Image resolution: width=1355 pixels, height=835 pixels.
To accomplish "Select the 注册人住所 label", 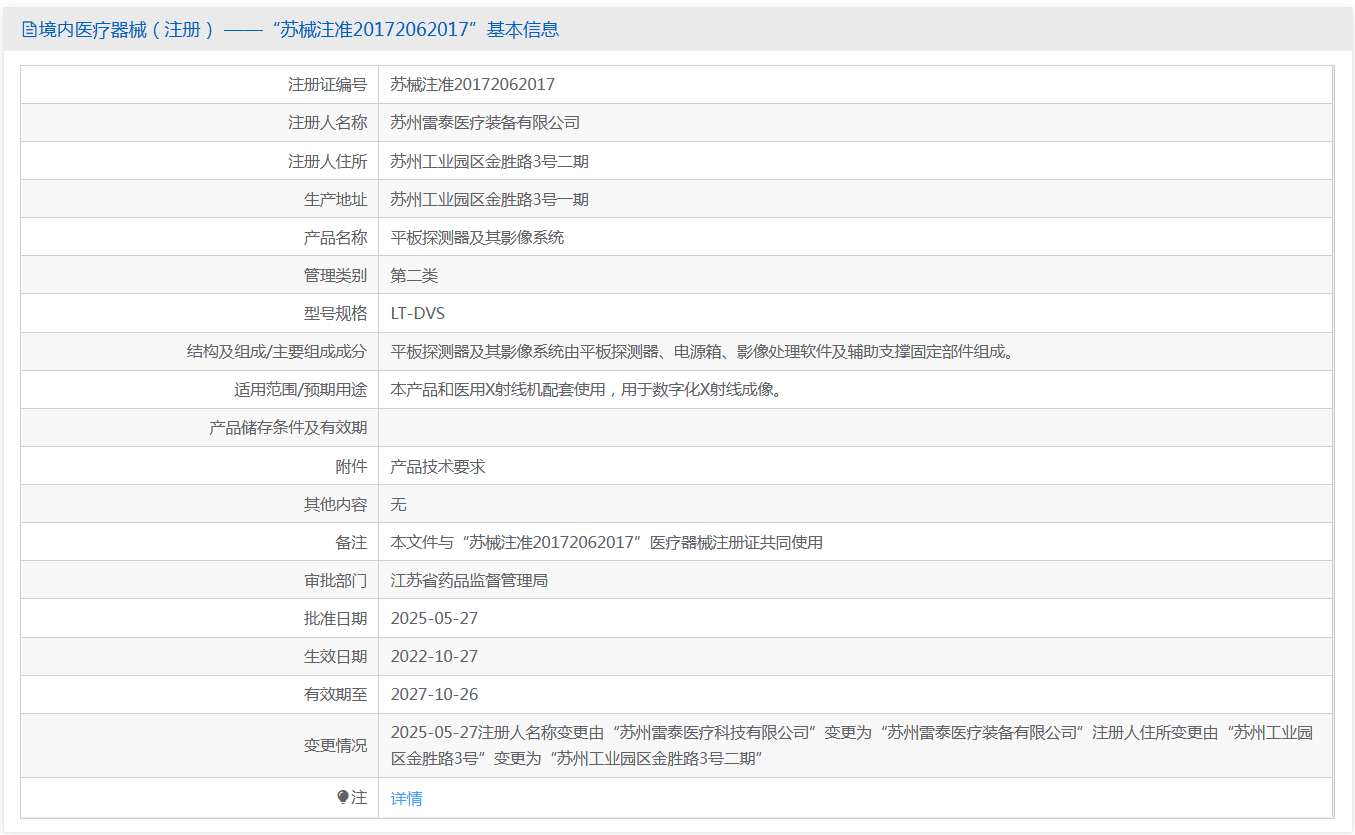I will (328, 161).
